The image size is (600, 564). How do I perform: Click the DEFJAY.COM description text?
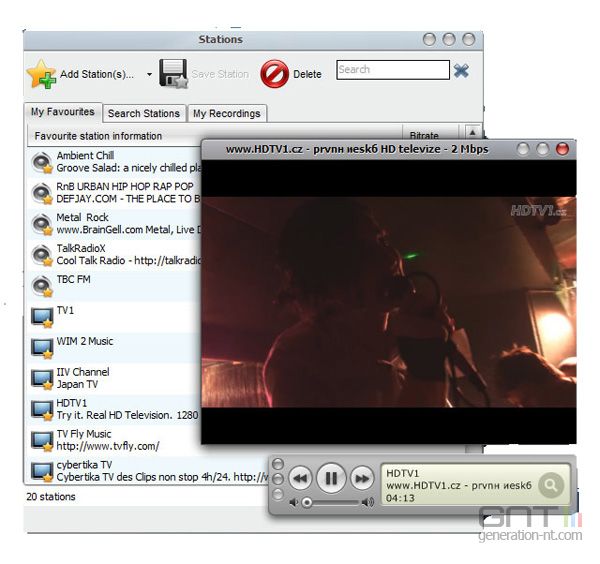click(128, 199)
